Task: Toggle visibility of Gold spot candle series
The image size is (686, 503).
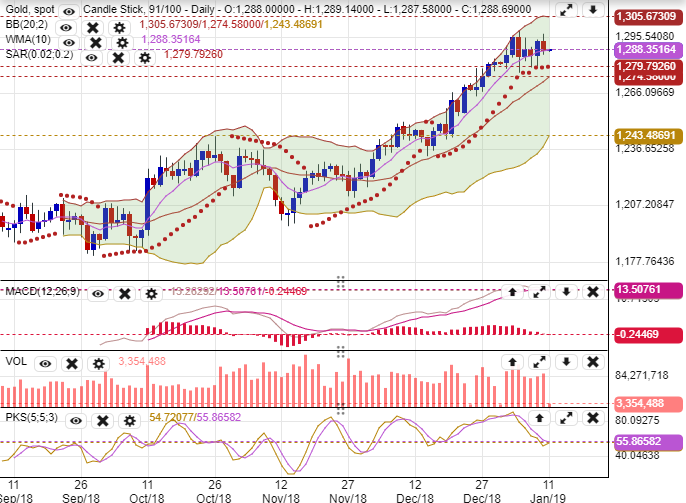Action: [67, 10]
